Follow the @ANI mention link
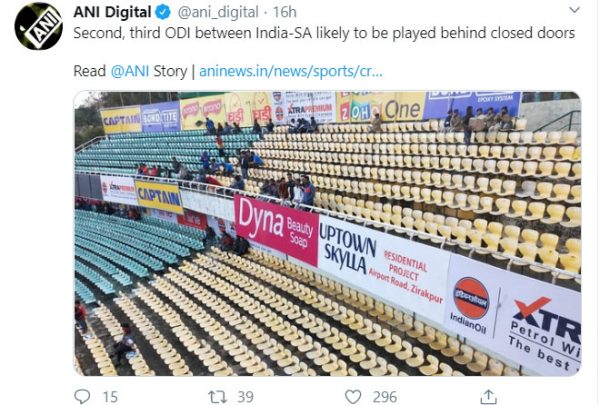This screenshot has width=600, height=405. point(130,72)
